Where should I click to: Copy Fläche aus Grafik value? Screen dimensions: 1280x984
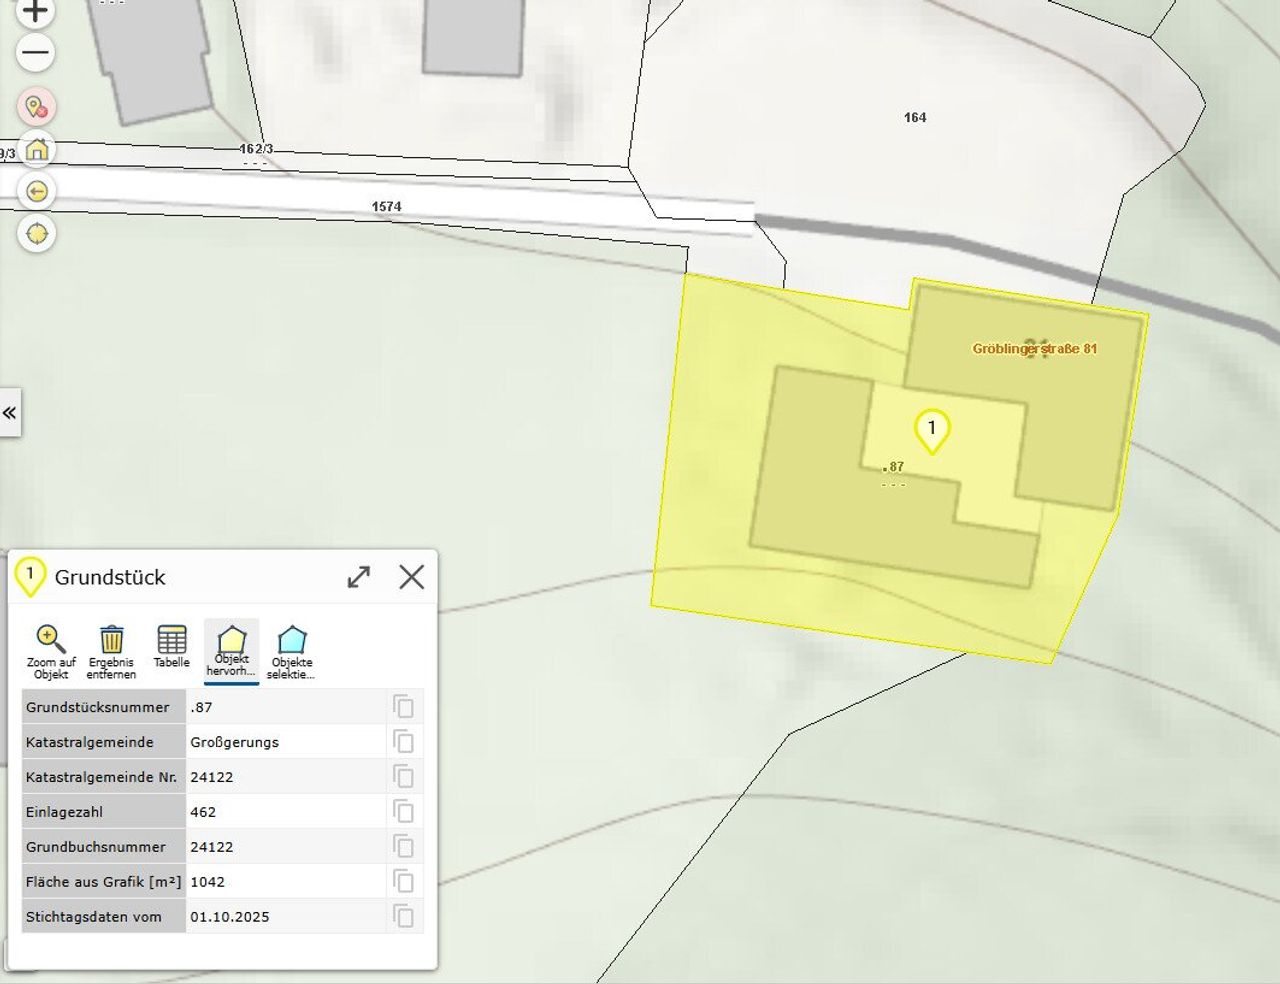coord(403,882)
